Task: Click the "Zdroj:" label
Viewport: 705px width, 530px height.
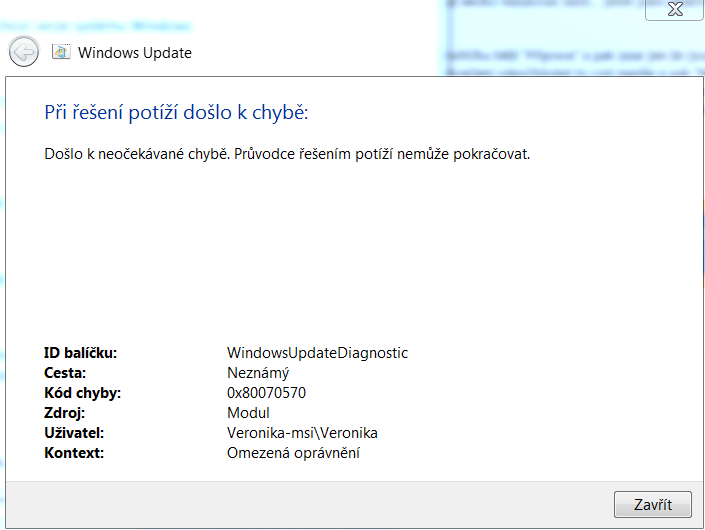Action: tap(64, 413)
